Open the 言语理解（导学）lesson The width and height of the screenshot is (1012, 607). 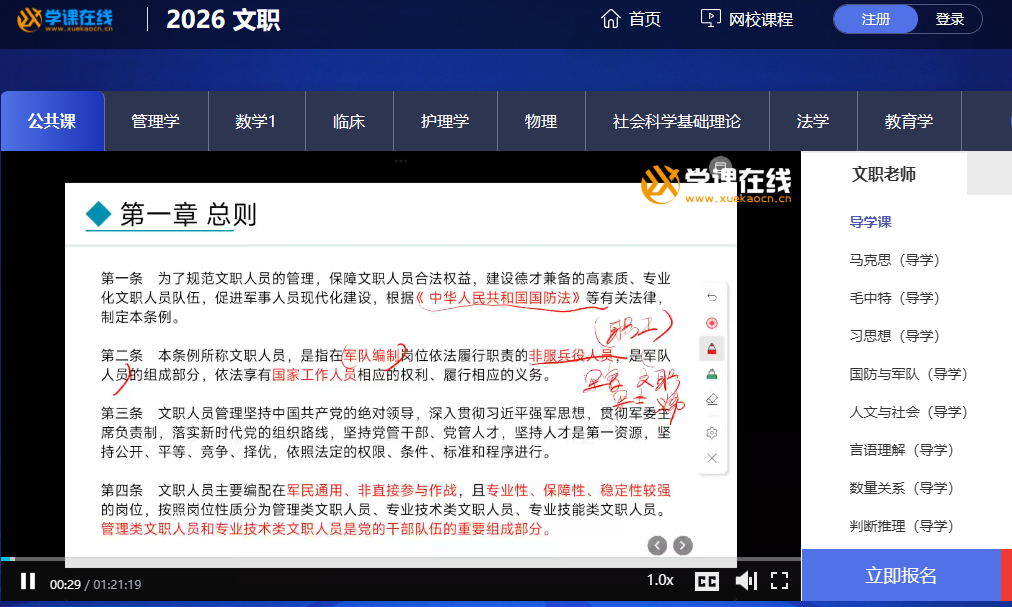pyautogui.click(x=902, y=450)
